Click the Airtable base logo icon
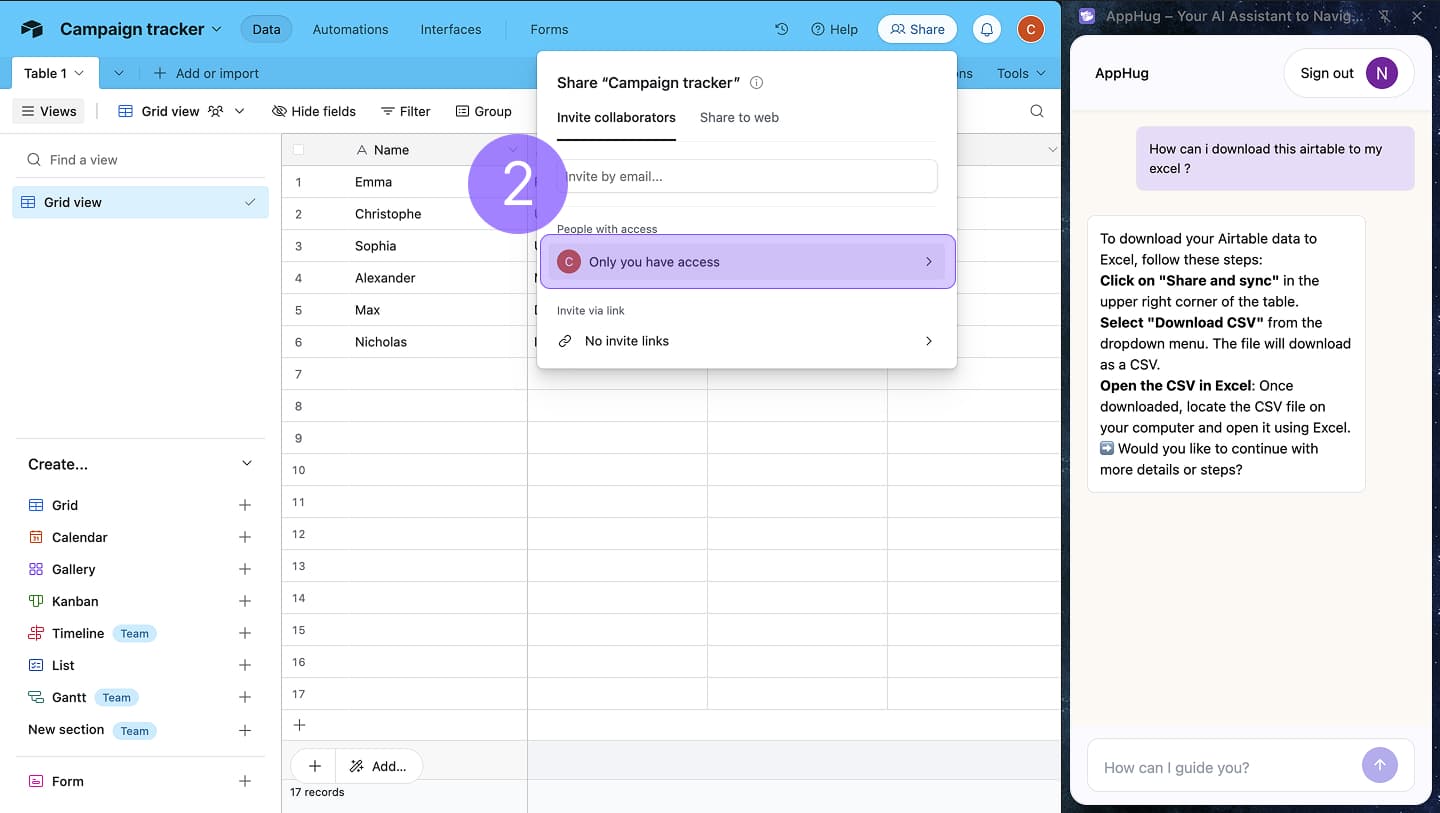Image resolution: width=1440 pixels, height=813 pixels. 32,29
